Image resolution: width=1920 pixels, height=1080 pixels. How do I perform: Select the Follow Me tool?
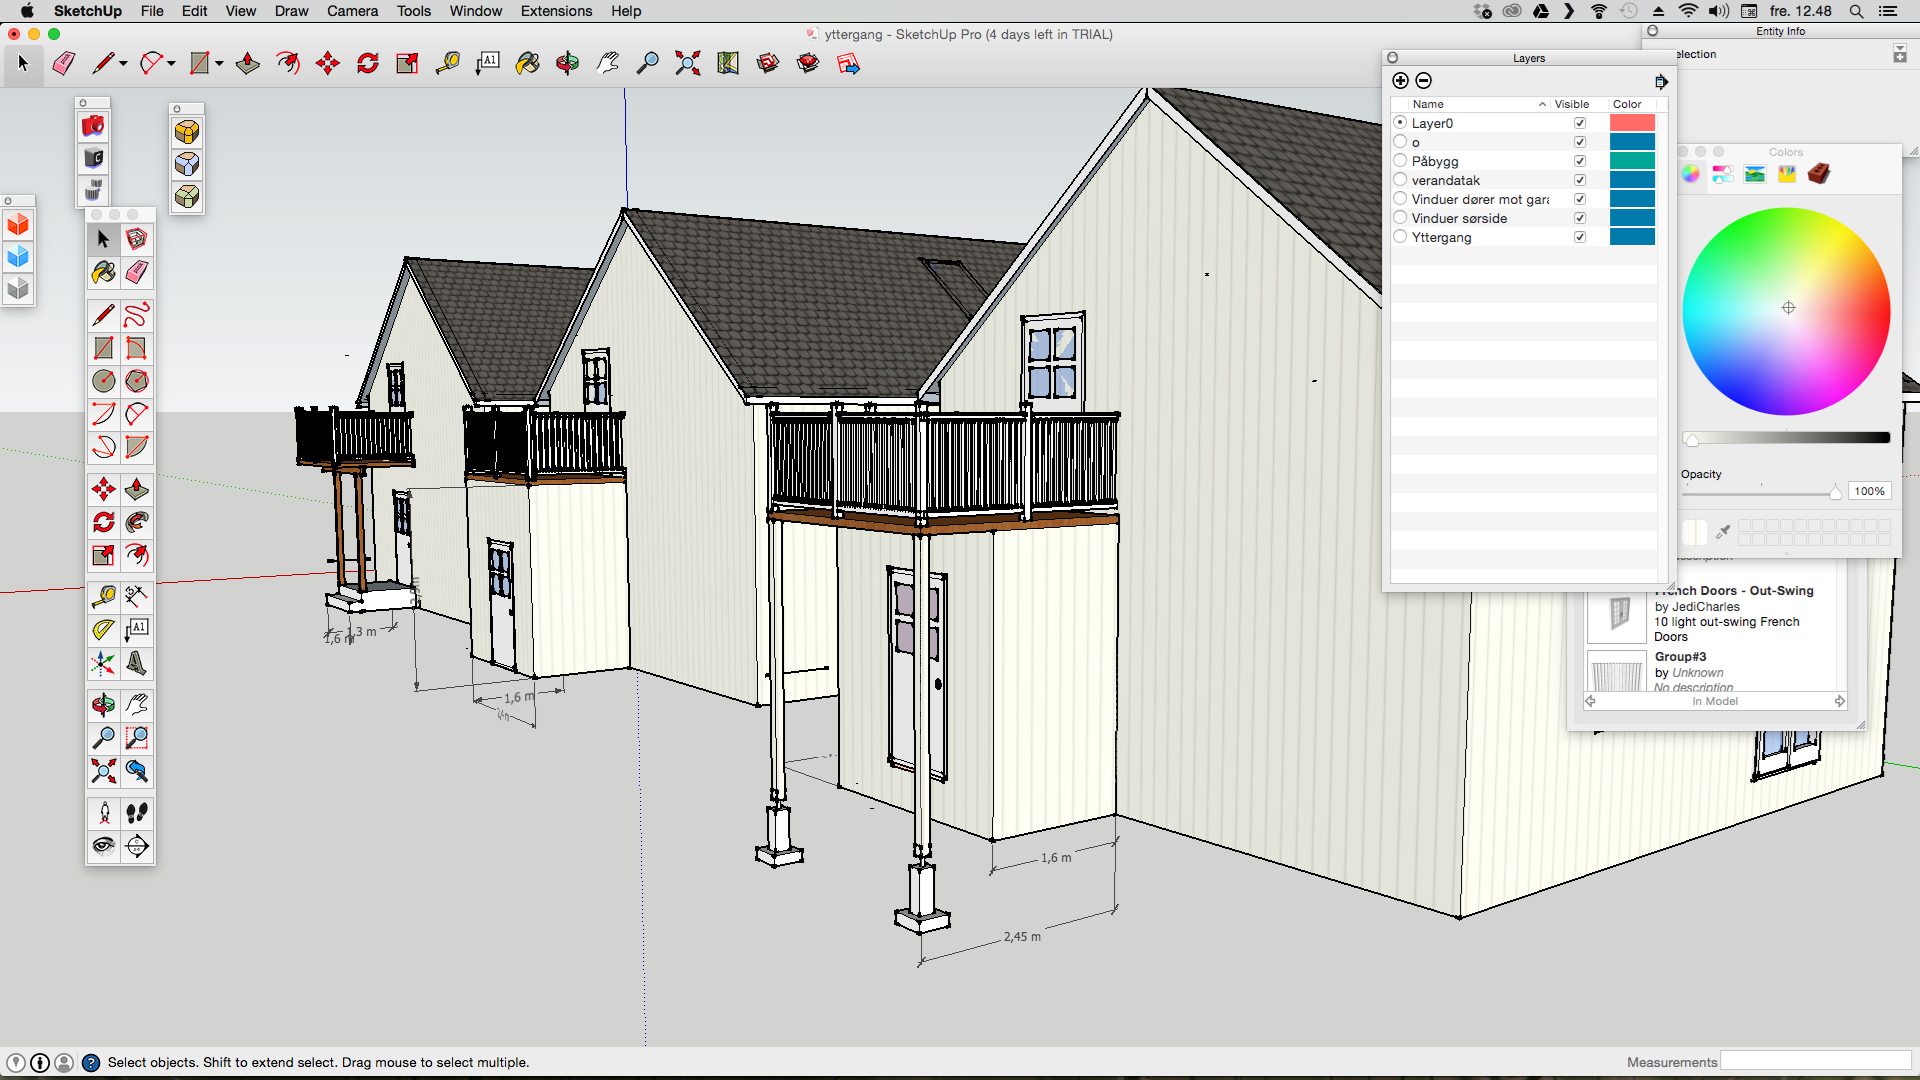coord(137,522)
